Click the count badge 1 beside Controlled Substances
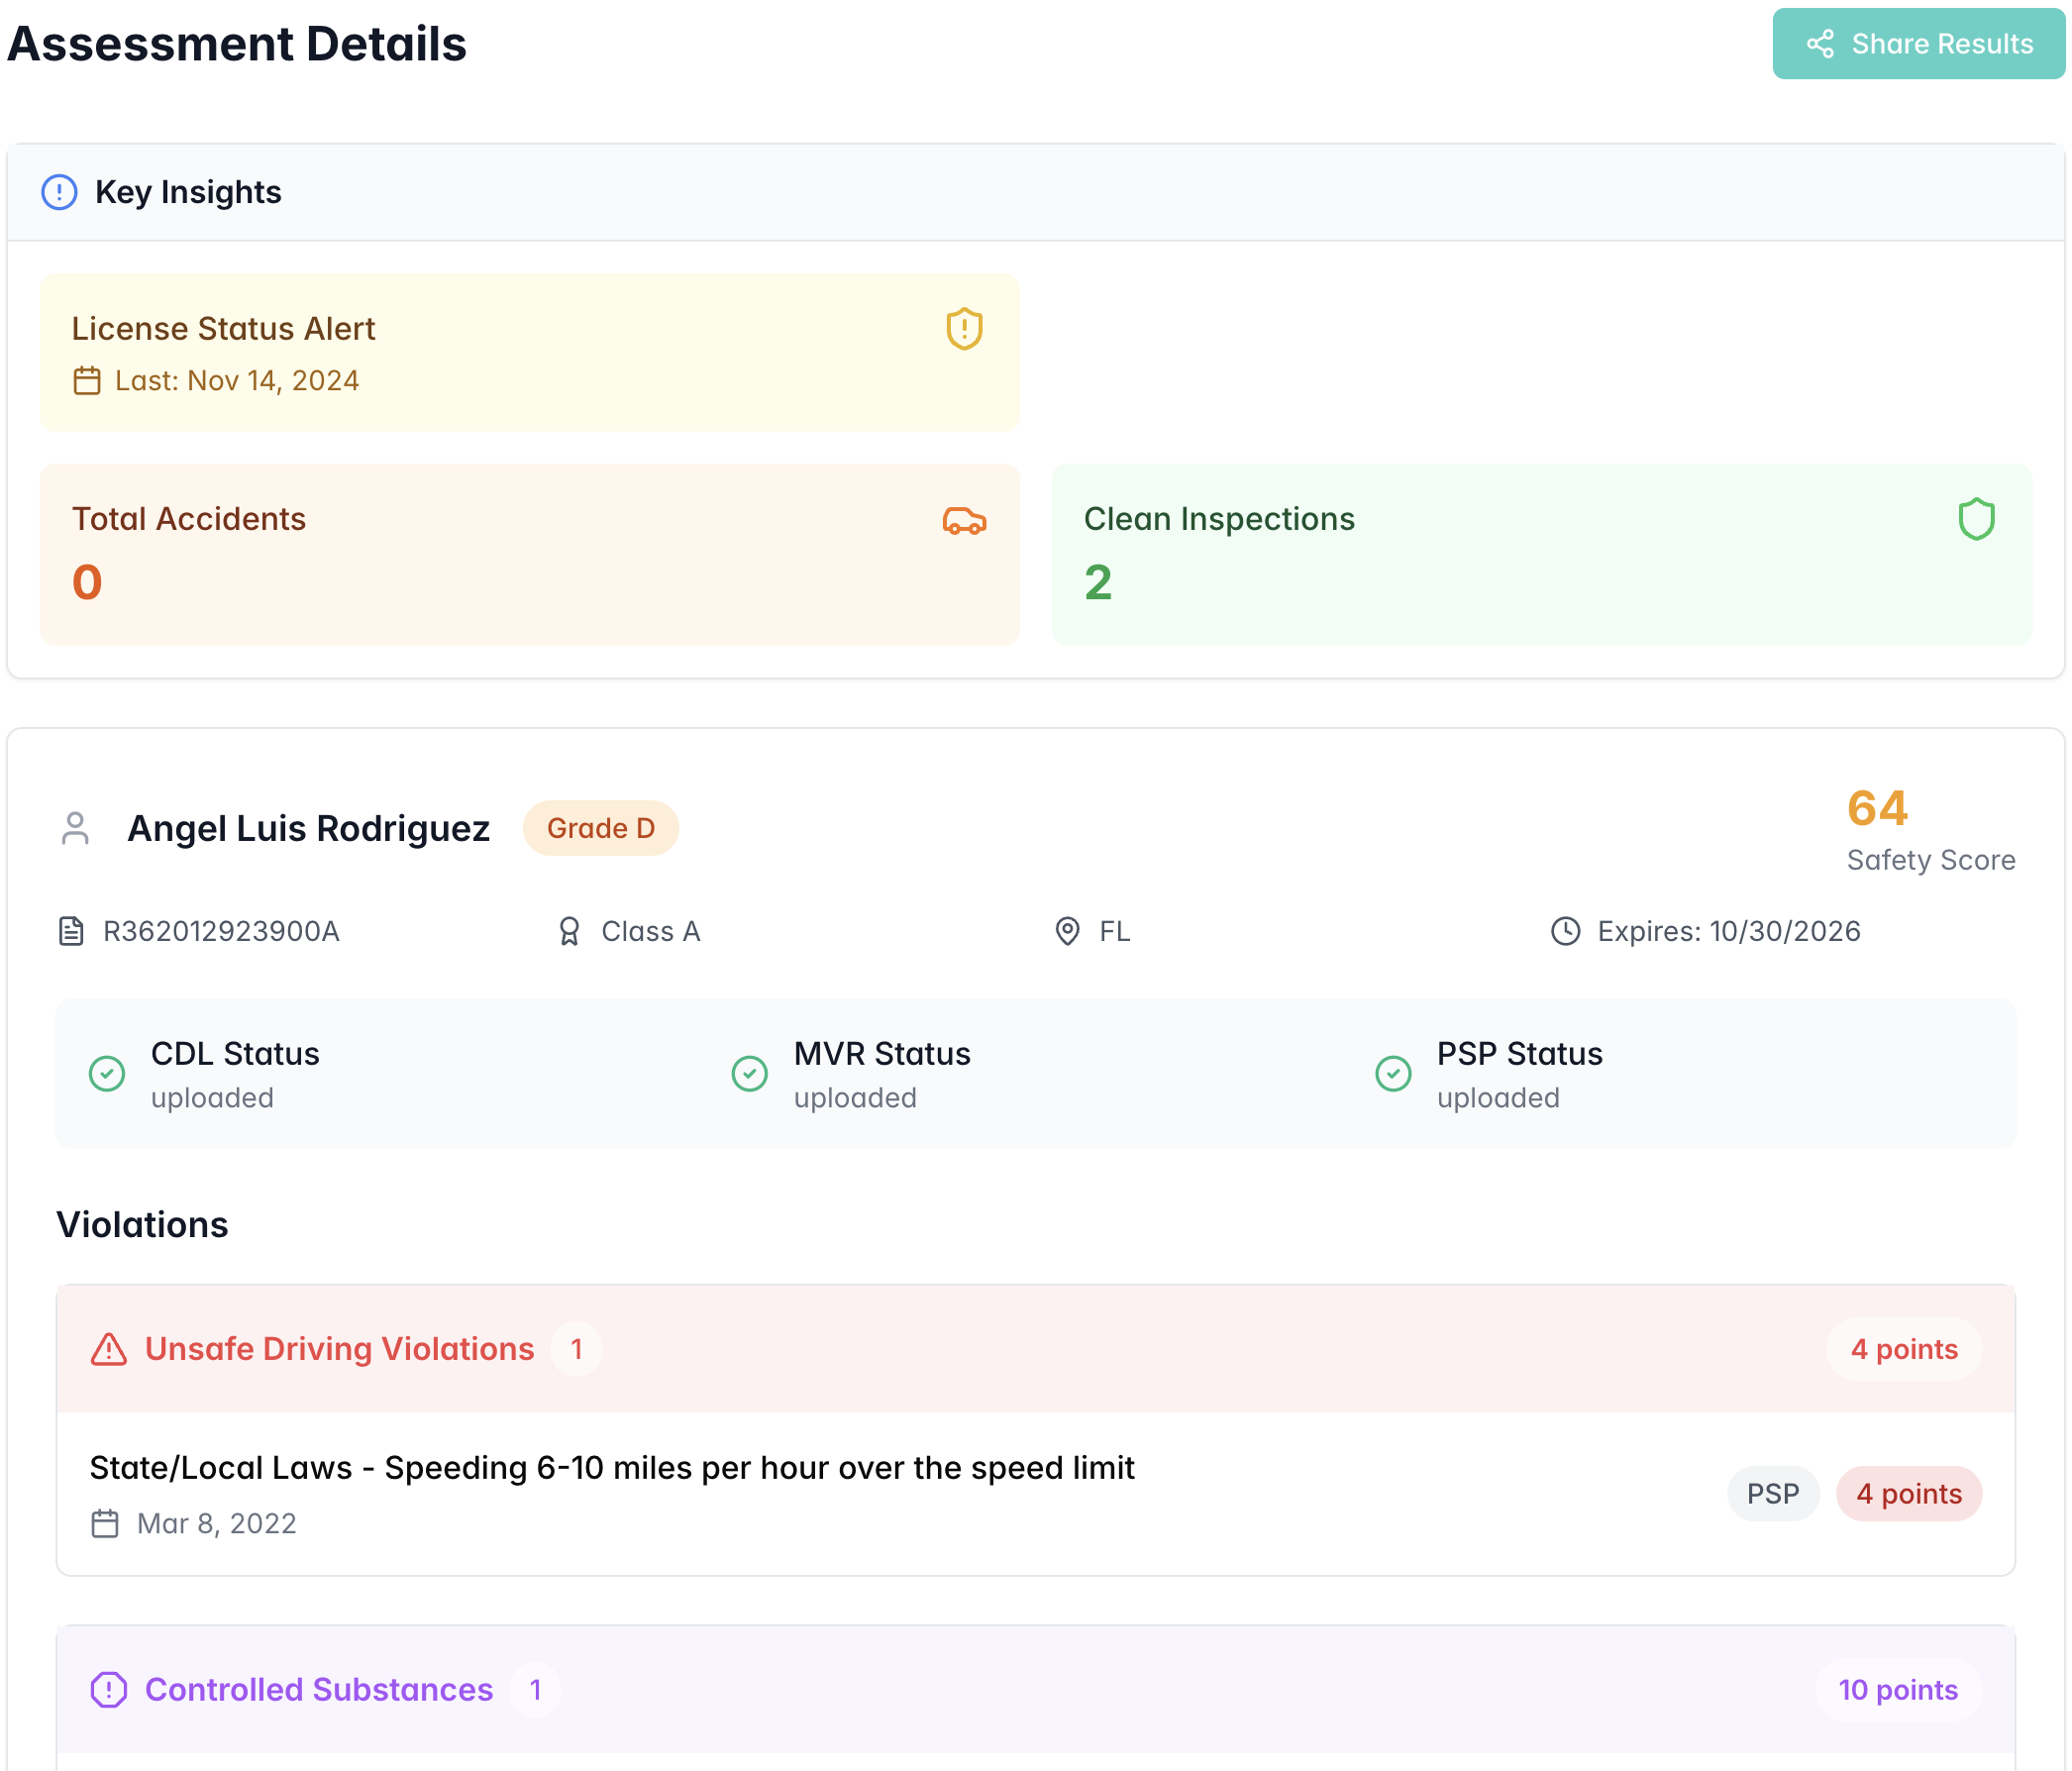This screenshot has height=1771, width=2072. point(535,1689)
